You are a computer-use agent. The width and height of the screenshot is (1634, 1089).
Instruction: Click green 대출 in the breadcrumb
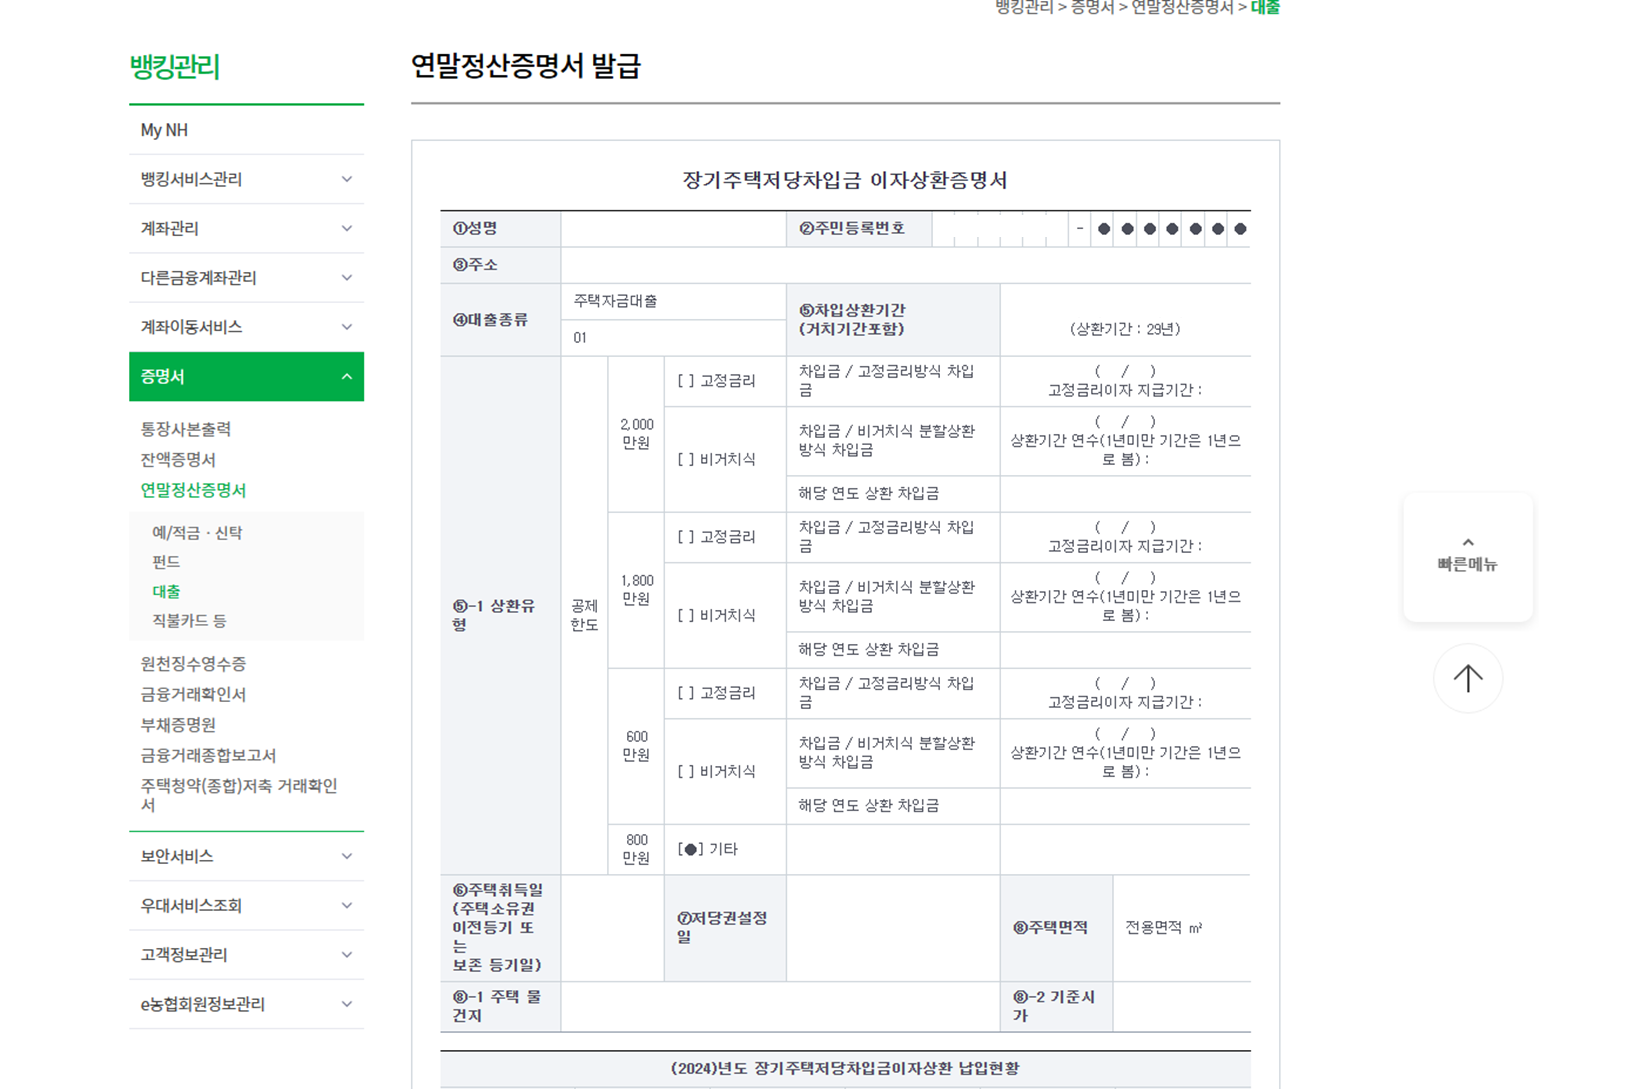(x=1265, y=7)
